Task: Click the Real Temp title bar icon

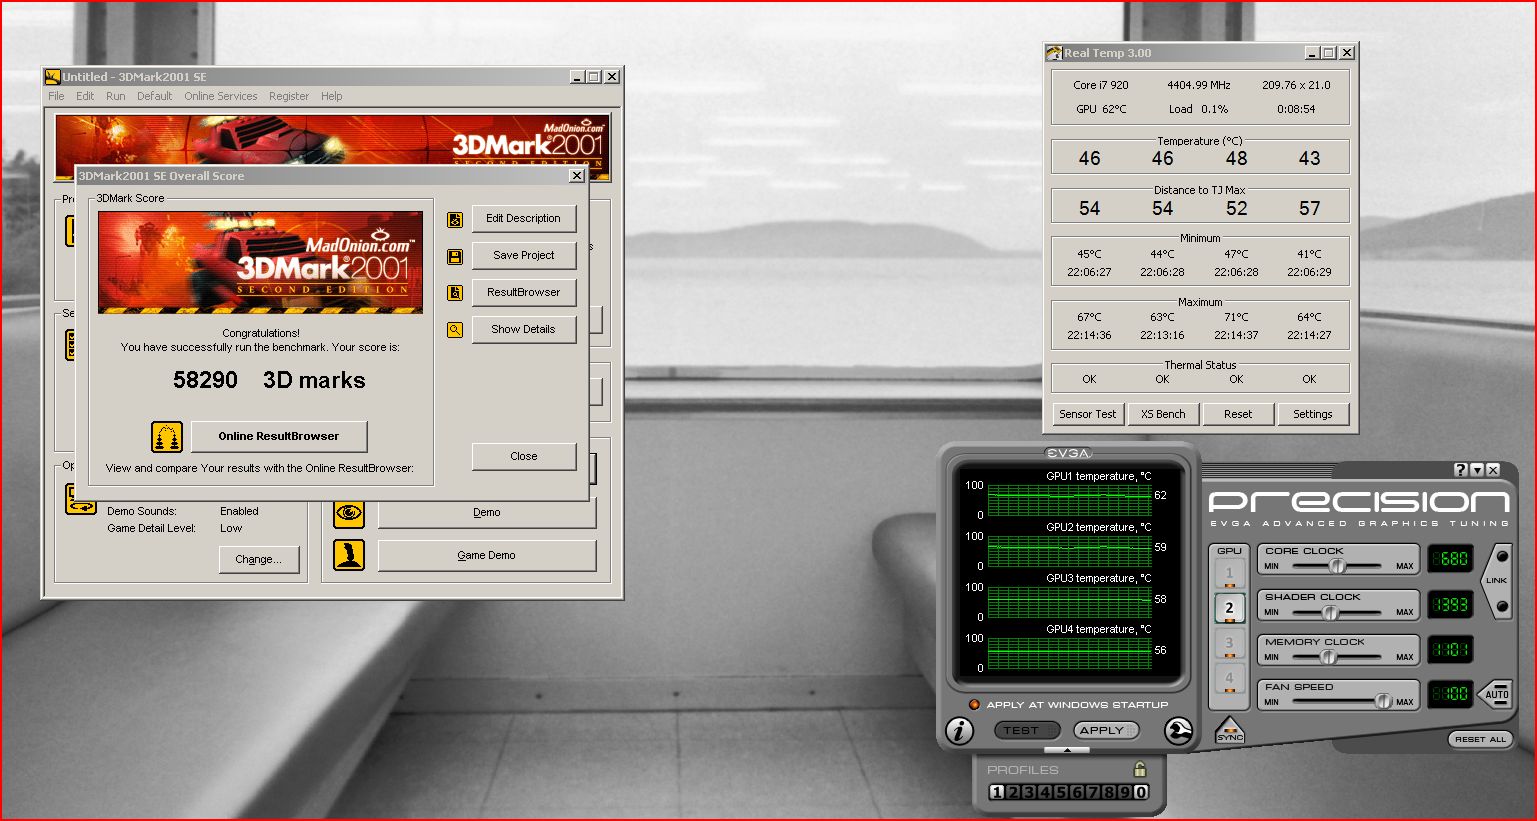Action: coord(1054,53)
